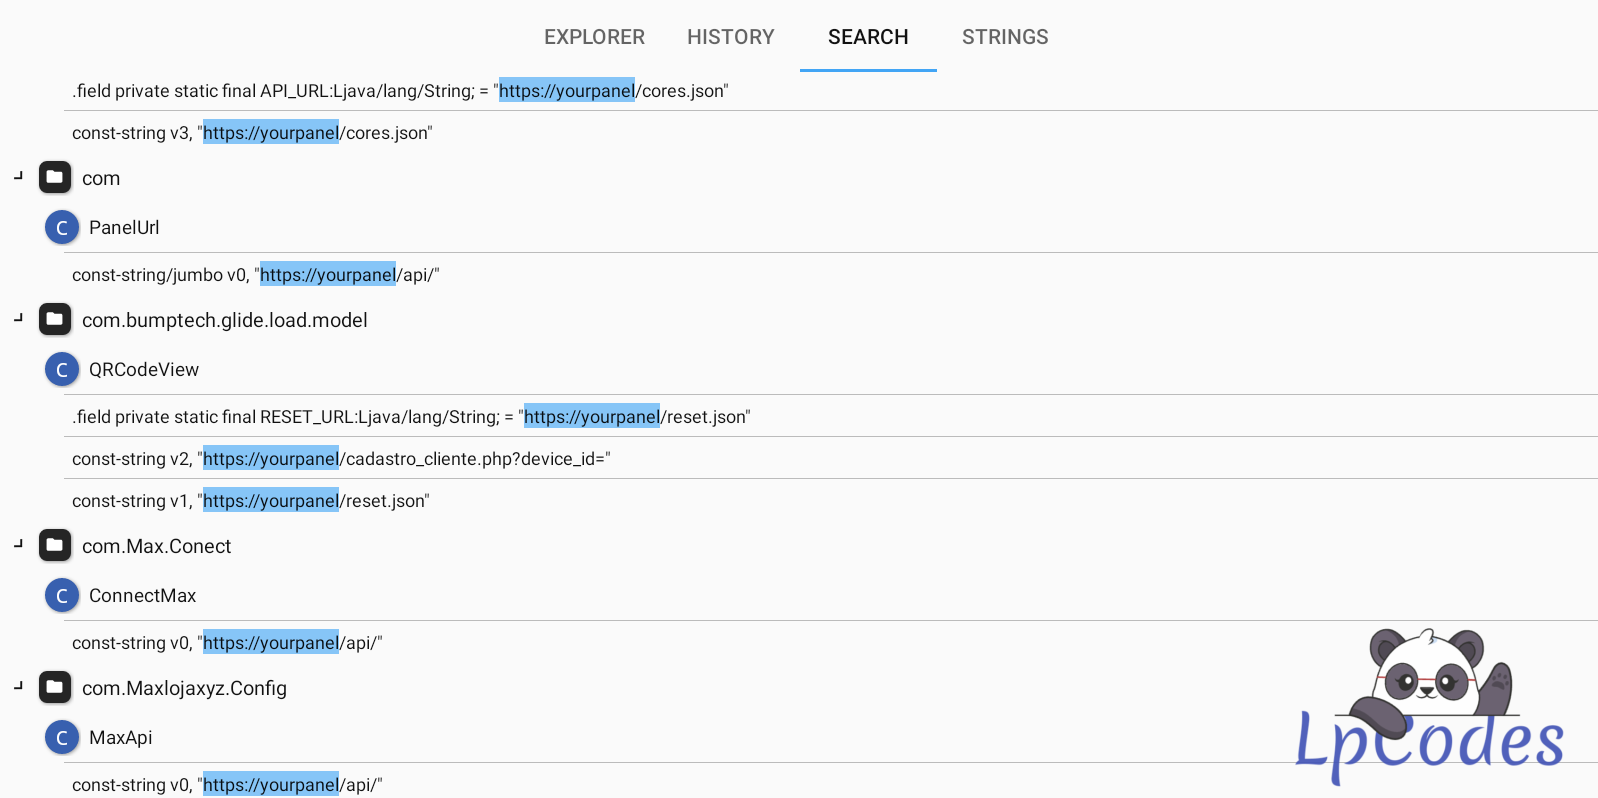Collapse the com package tree node

18,176
